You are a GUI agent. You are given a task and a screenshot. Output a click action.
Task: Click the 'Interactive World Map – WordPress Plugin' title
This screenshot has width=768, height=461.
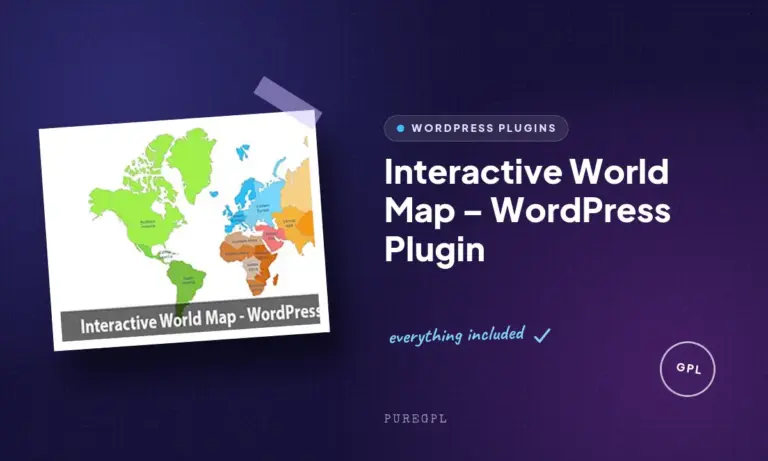[x=528, y=211]
